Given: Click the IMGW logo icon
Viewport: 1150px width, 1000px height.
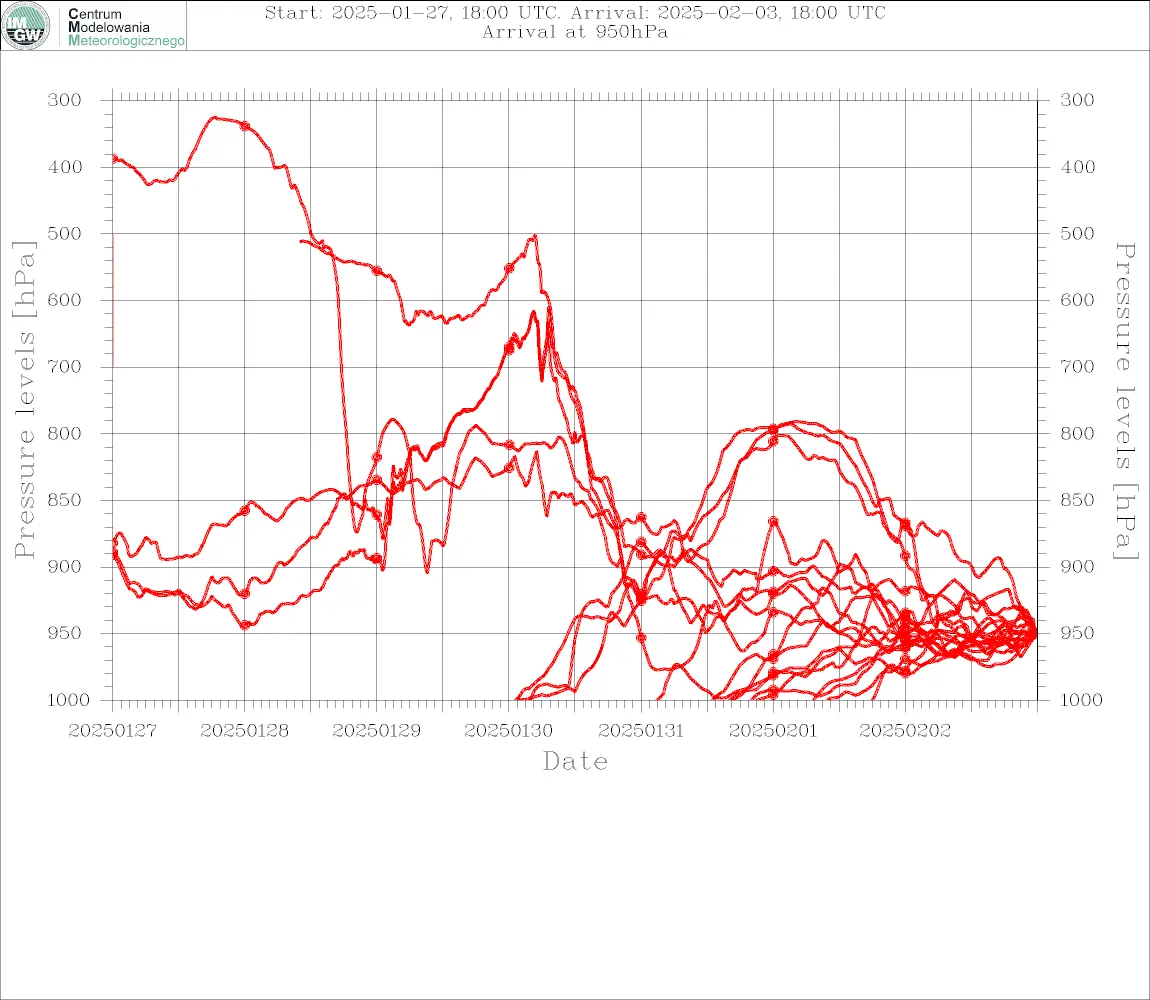Looking at the screenshot, I should (x=26, y=26).
